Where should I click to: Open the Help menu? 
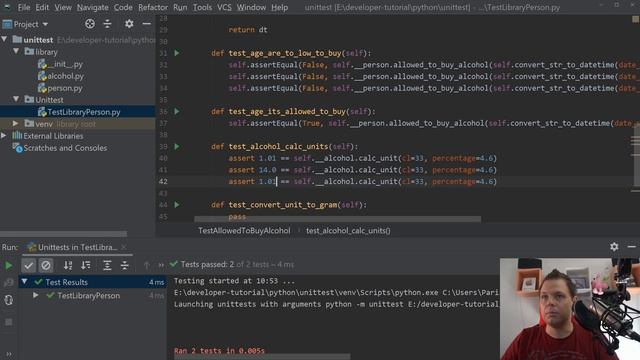280,7
